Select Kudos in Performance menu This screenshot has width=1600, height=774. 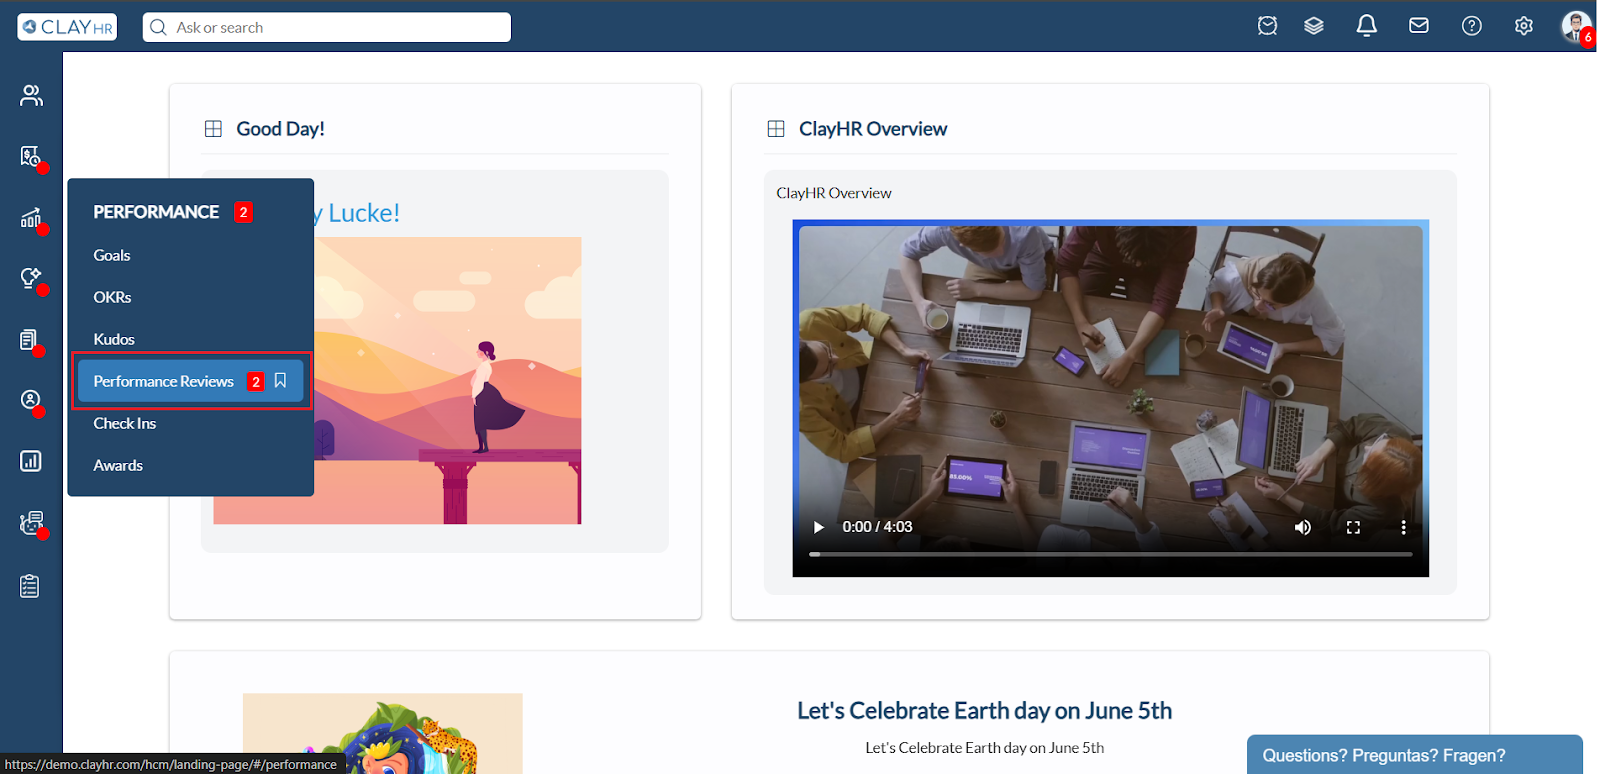114,339
